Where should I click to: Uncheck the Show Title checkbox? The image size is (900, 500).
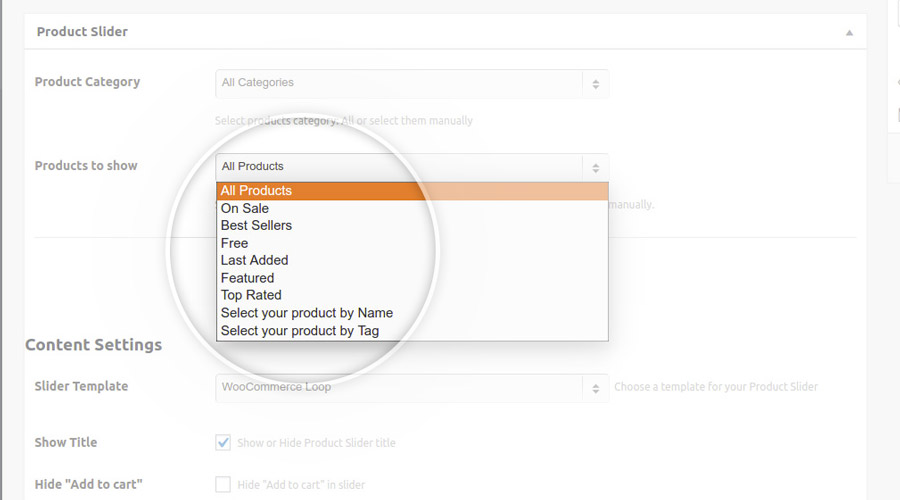coord(223,442)
